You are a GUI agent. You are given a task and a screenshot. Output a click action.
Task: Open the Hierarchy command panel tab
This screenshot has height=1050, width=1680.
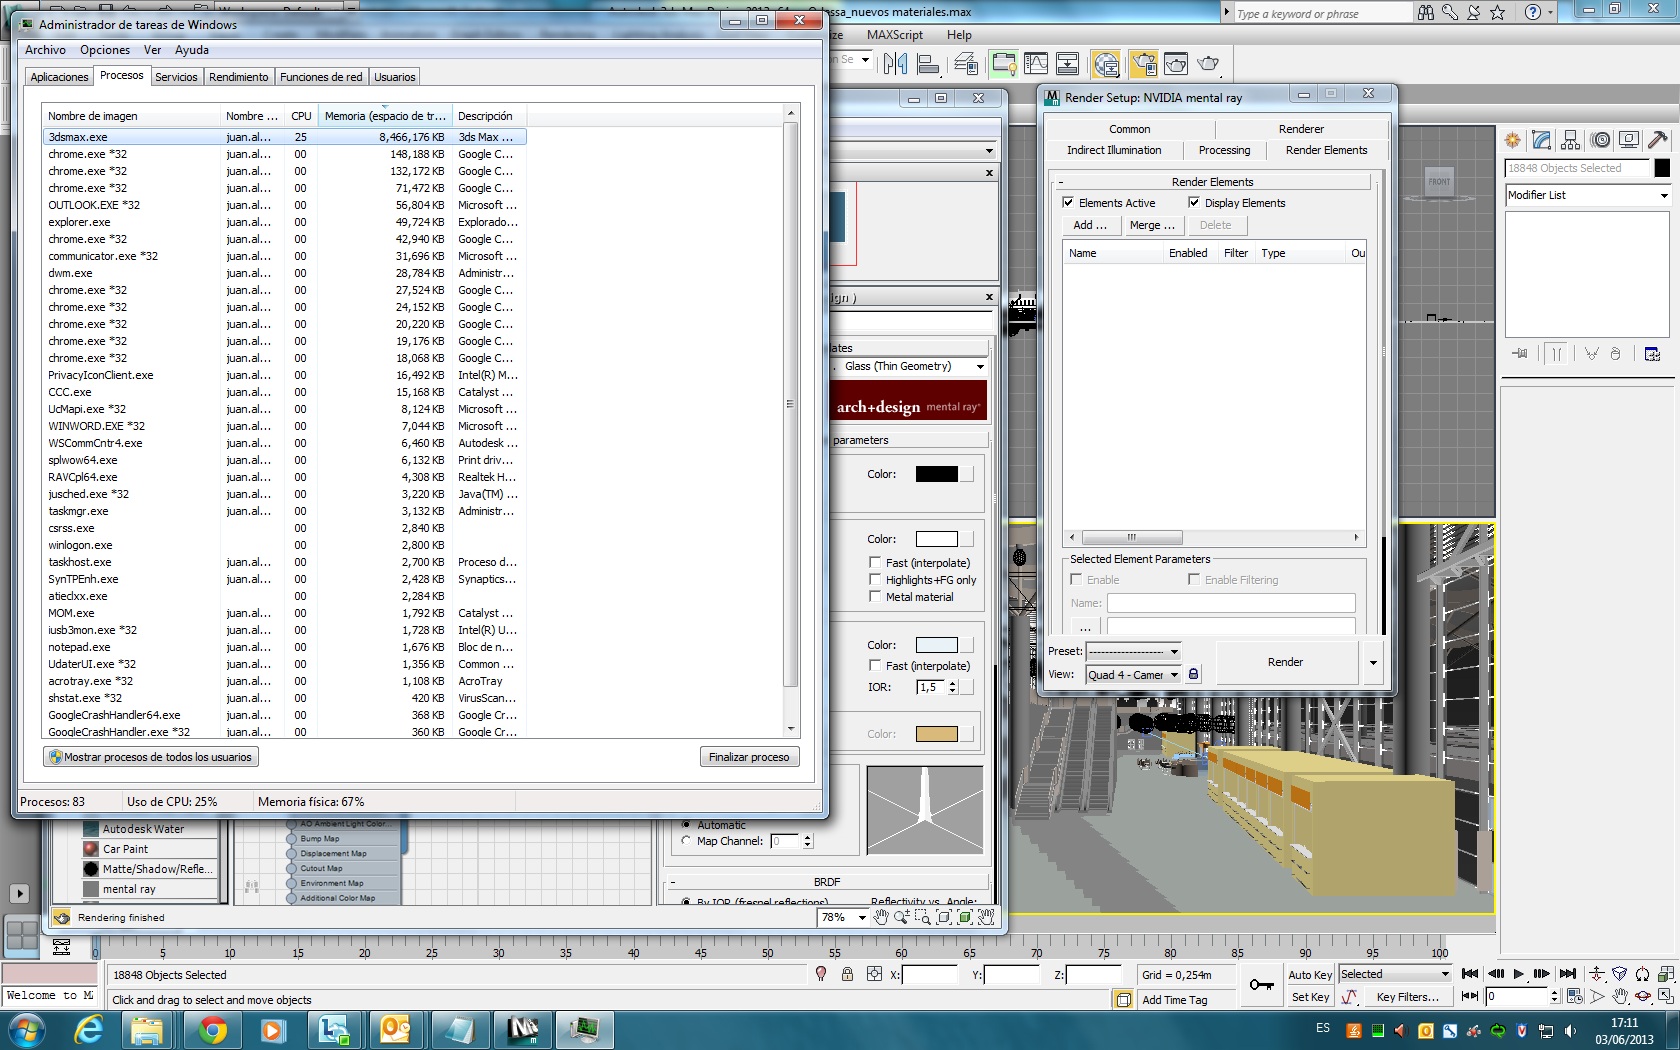[x=1570, y=140]
